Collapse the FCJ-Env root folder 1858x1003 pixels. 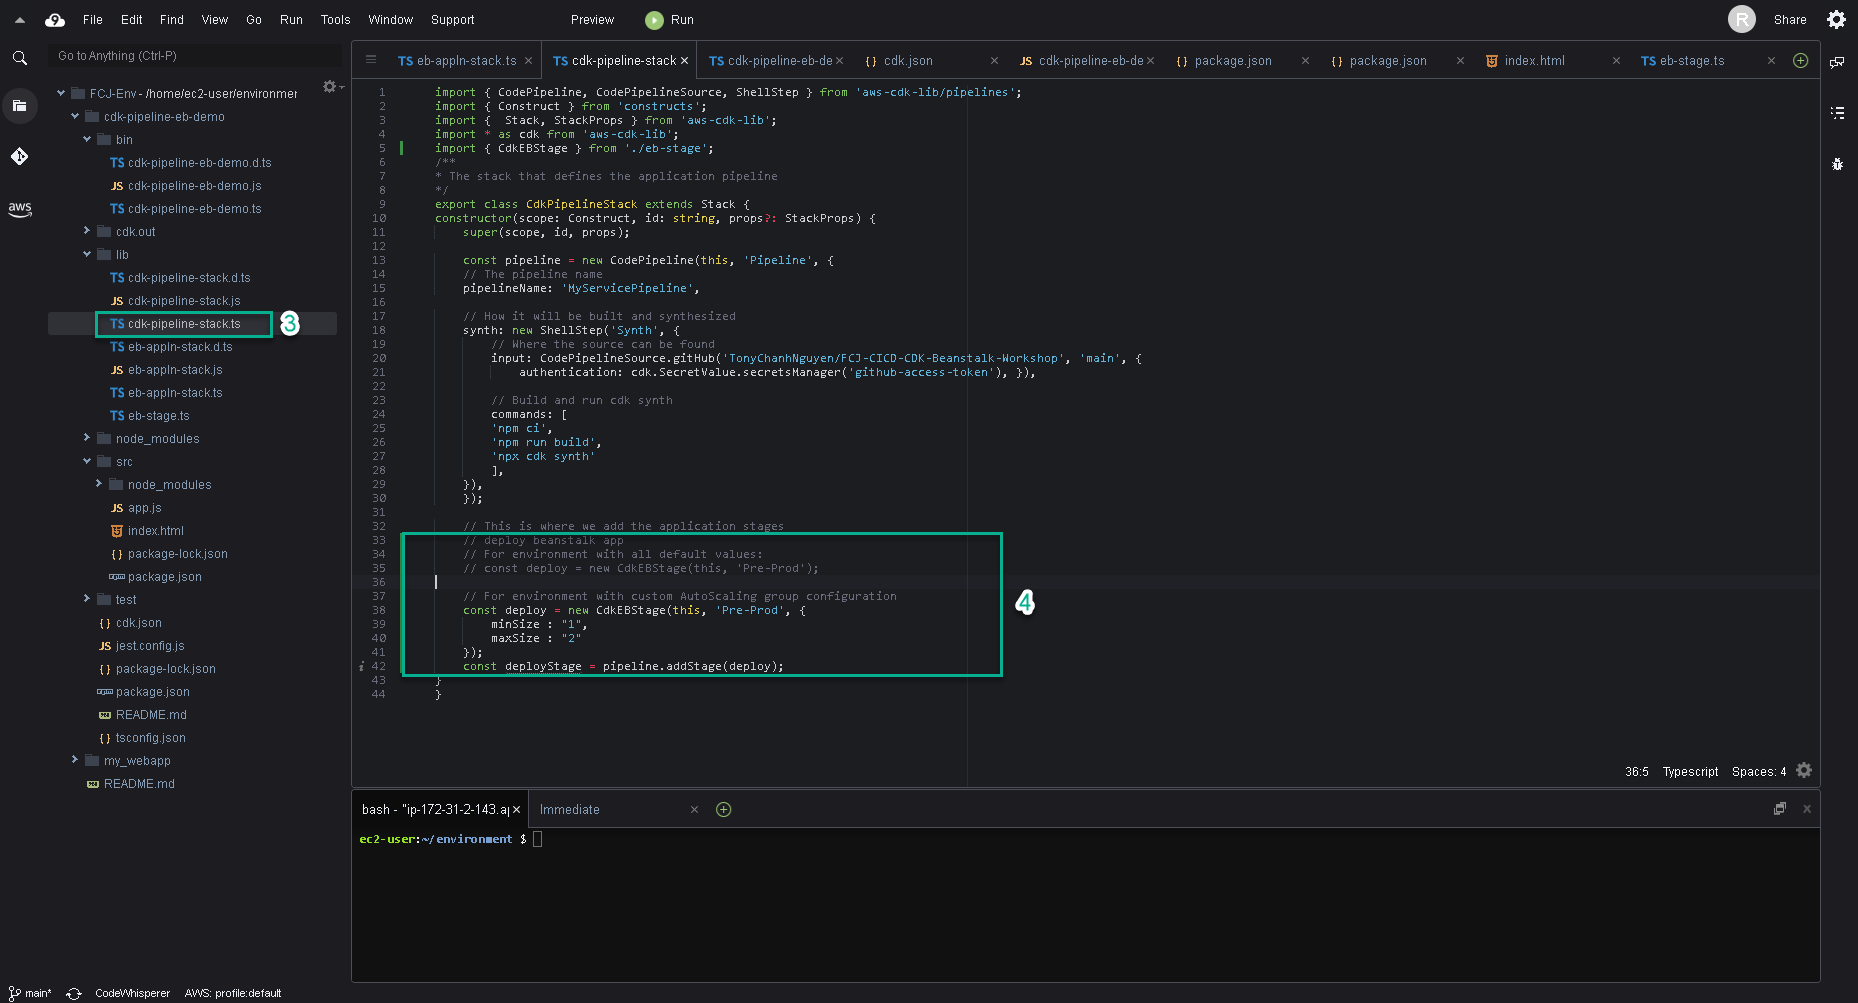pyautogui.click(x=61, y=93)
